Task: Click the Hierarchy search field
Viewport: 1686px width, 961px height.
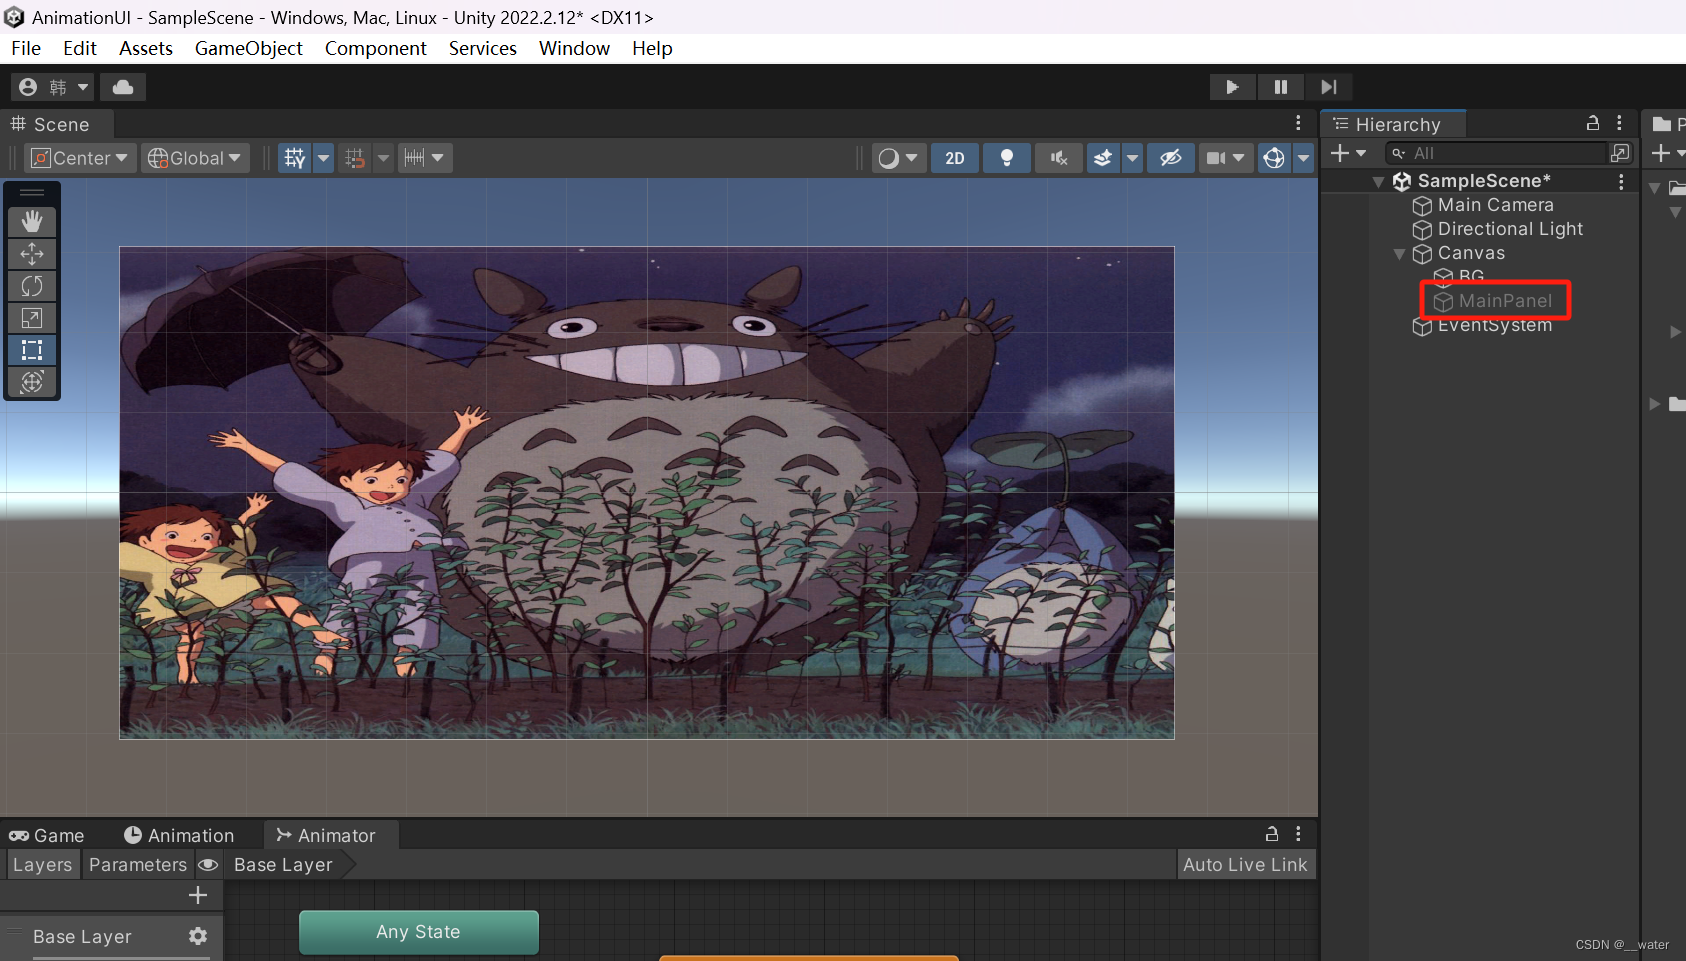Action: tap(1495, 153)
